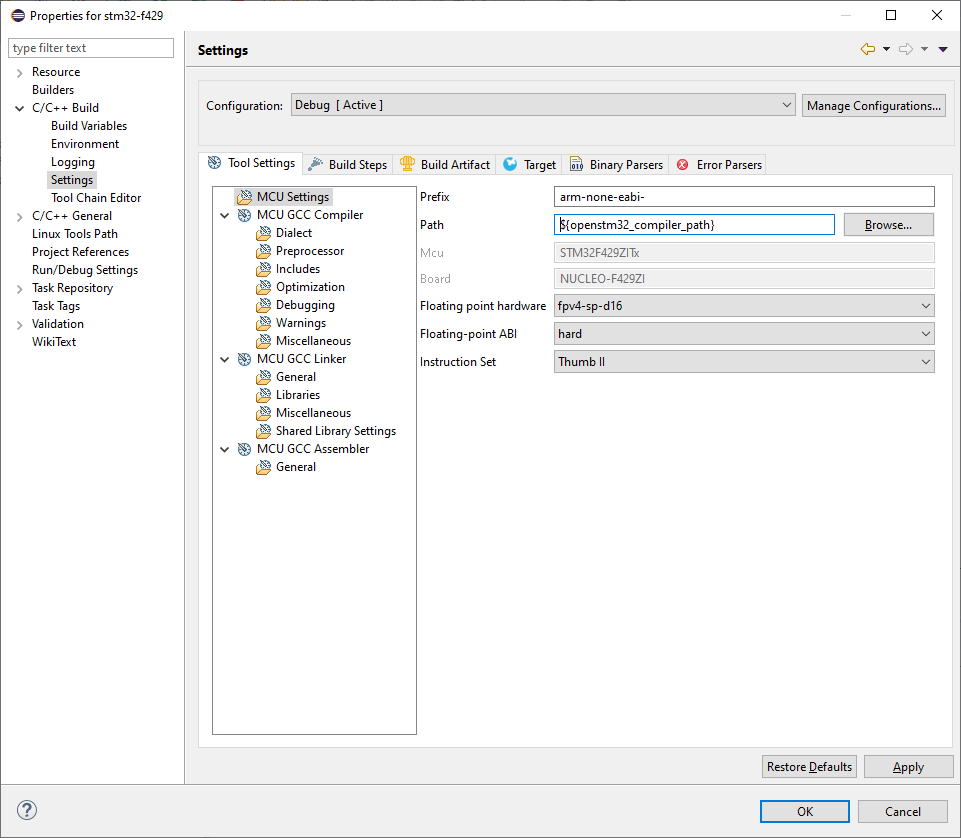Image resolution: width=961 pixels, height=838 pixels.
Task: Open the Floating-point ABI dropdown
Action: (x=744, y=334)
